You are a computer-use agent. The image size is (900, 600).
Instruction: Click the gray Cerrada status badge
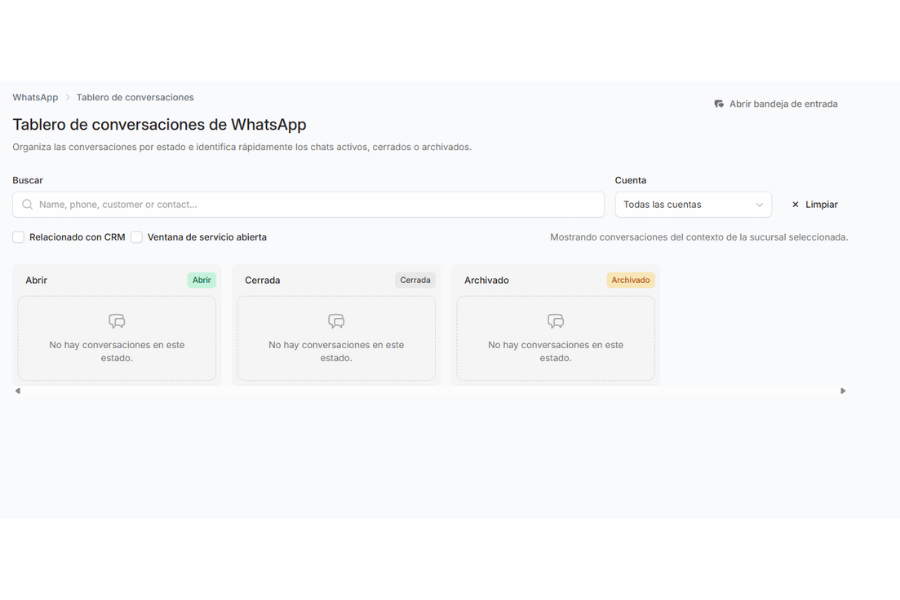[415, 280]
